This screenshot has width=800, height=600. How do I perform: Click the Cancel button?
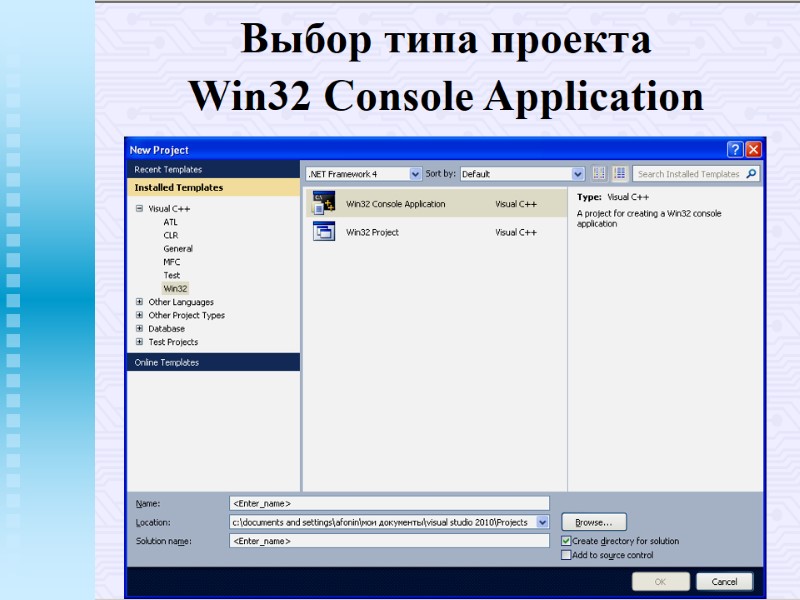(724, 581)
